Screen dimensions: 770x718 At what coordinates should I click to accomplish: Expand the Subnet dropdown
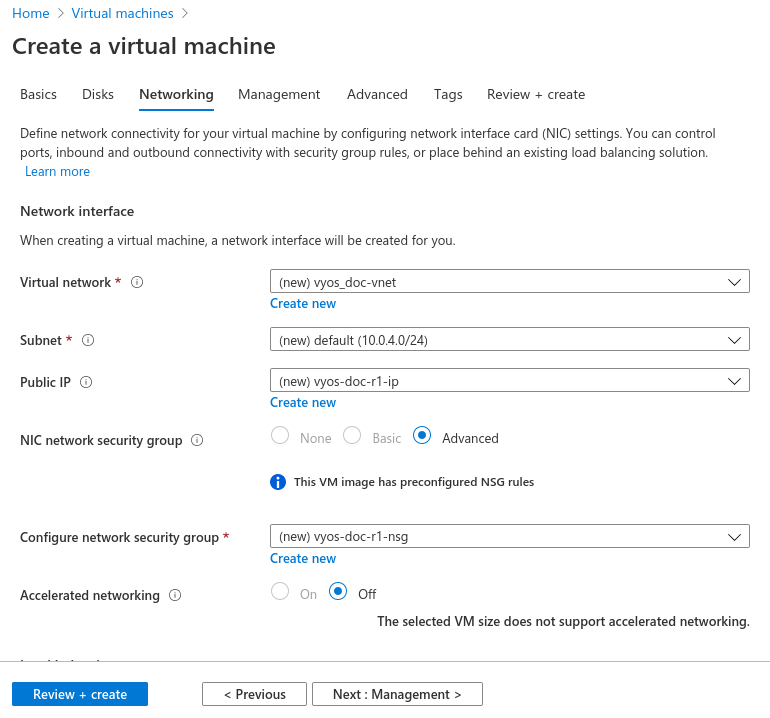[x=509, y=340]
